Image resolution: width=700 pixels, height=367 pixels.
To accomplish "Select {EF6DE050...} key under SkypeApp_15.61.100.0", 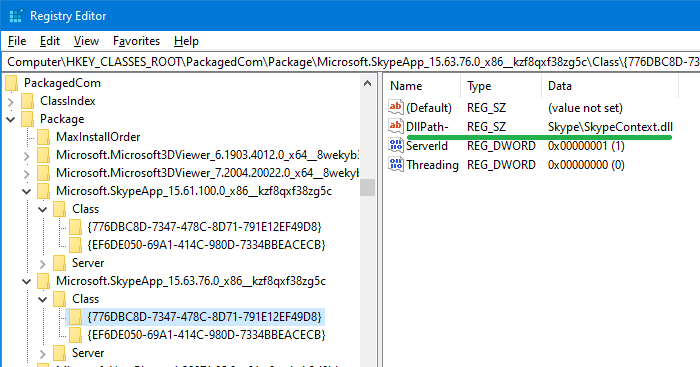I will click(206, 245).
